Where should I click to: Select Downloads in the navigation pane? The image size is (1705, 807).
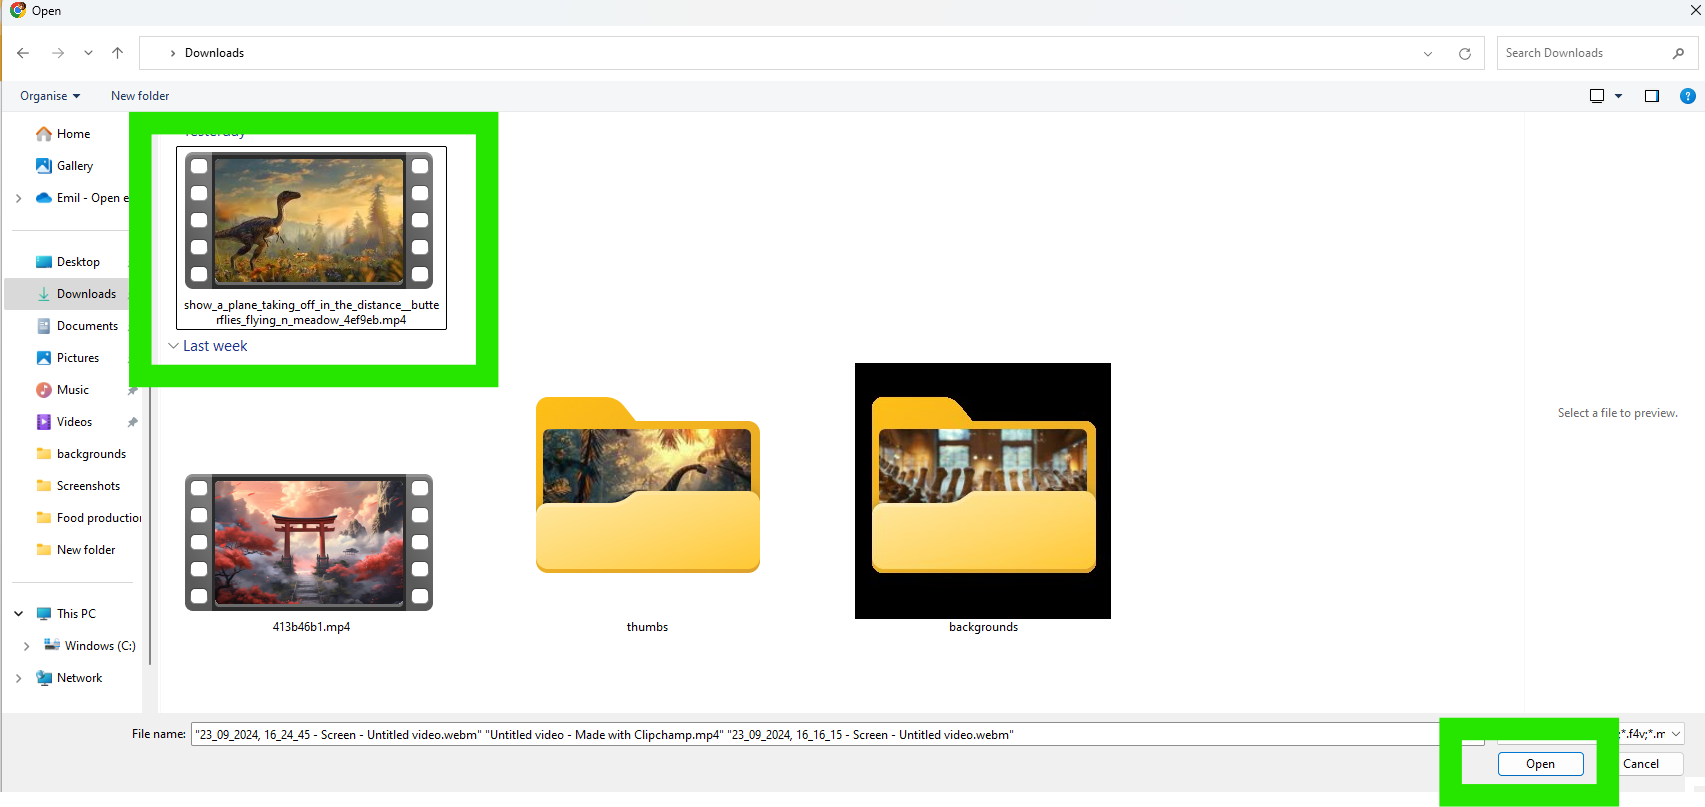tap(76, 294)
